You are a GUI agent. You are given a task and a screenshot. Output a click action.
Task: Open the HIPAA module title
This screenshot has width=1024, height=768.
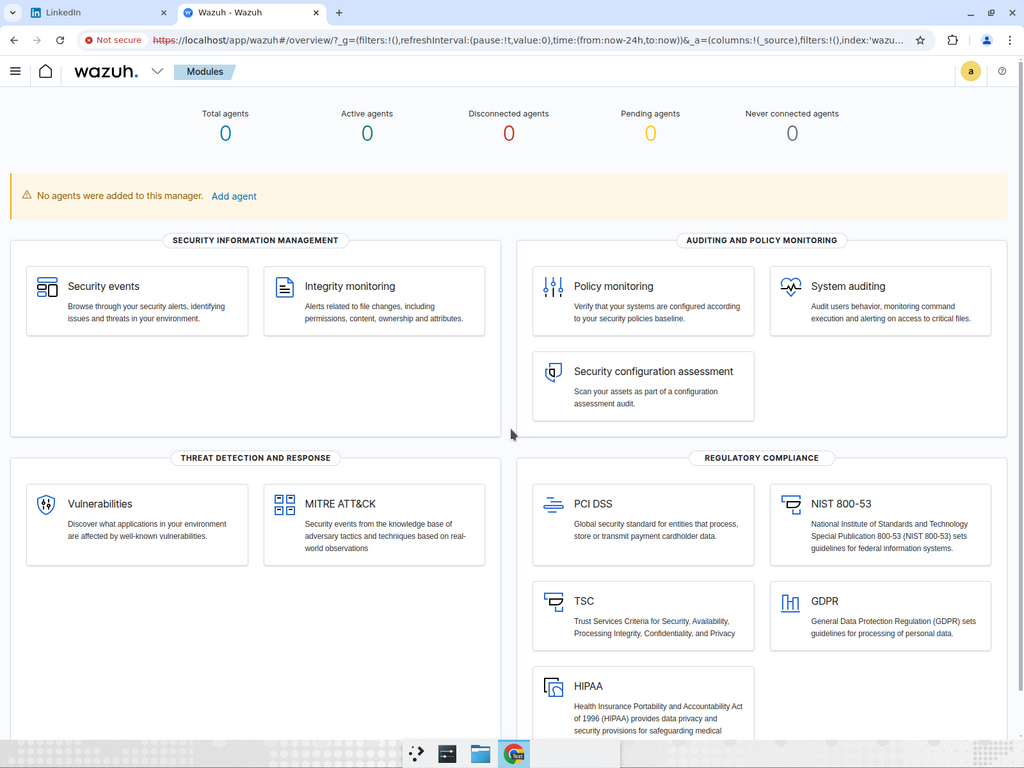(588, 686)
